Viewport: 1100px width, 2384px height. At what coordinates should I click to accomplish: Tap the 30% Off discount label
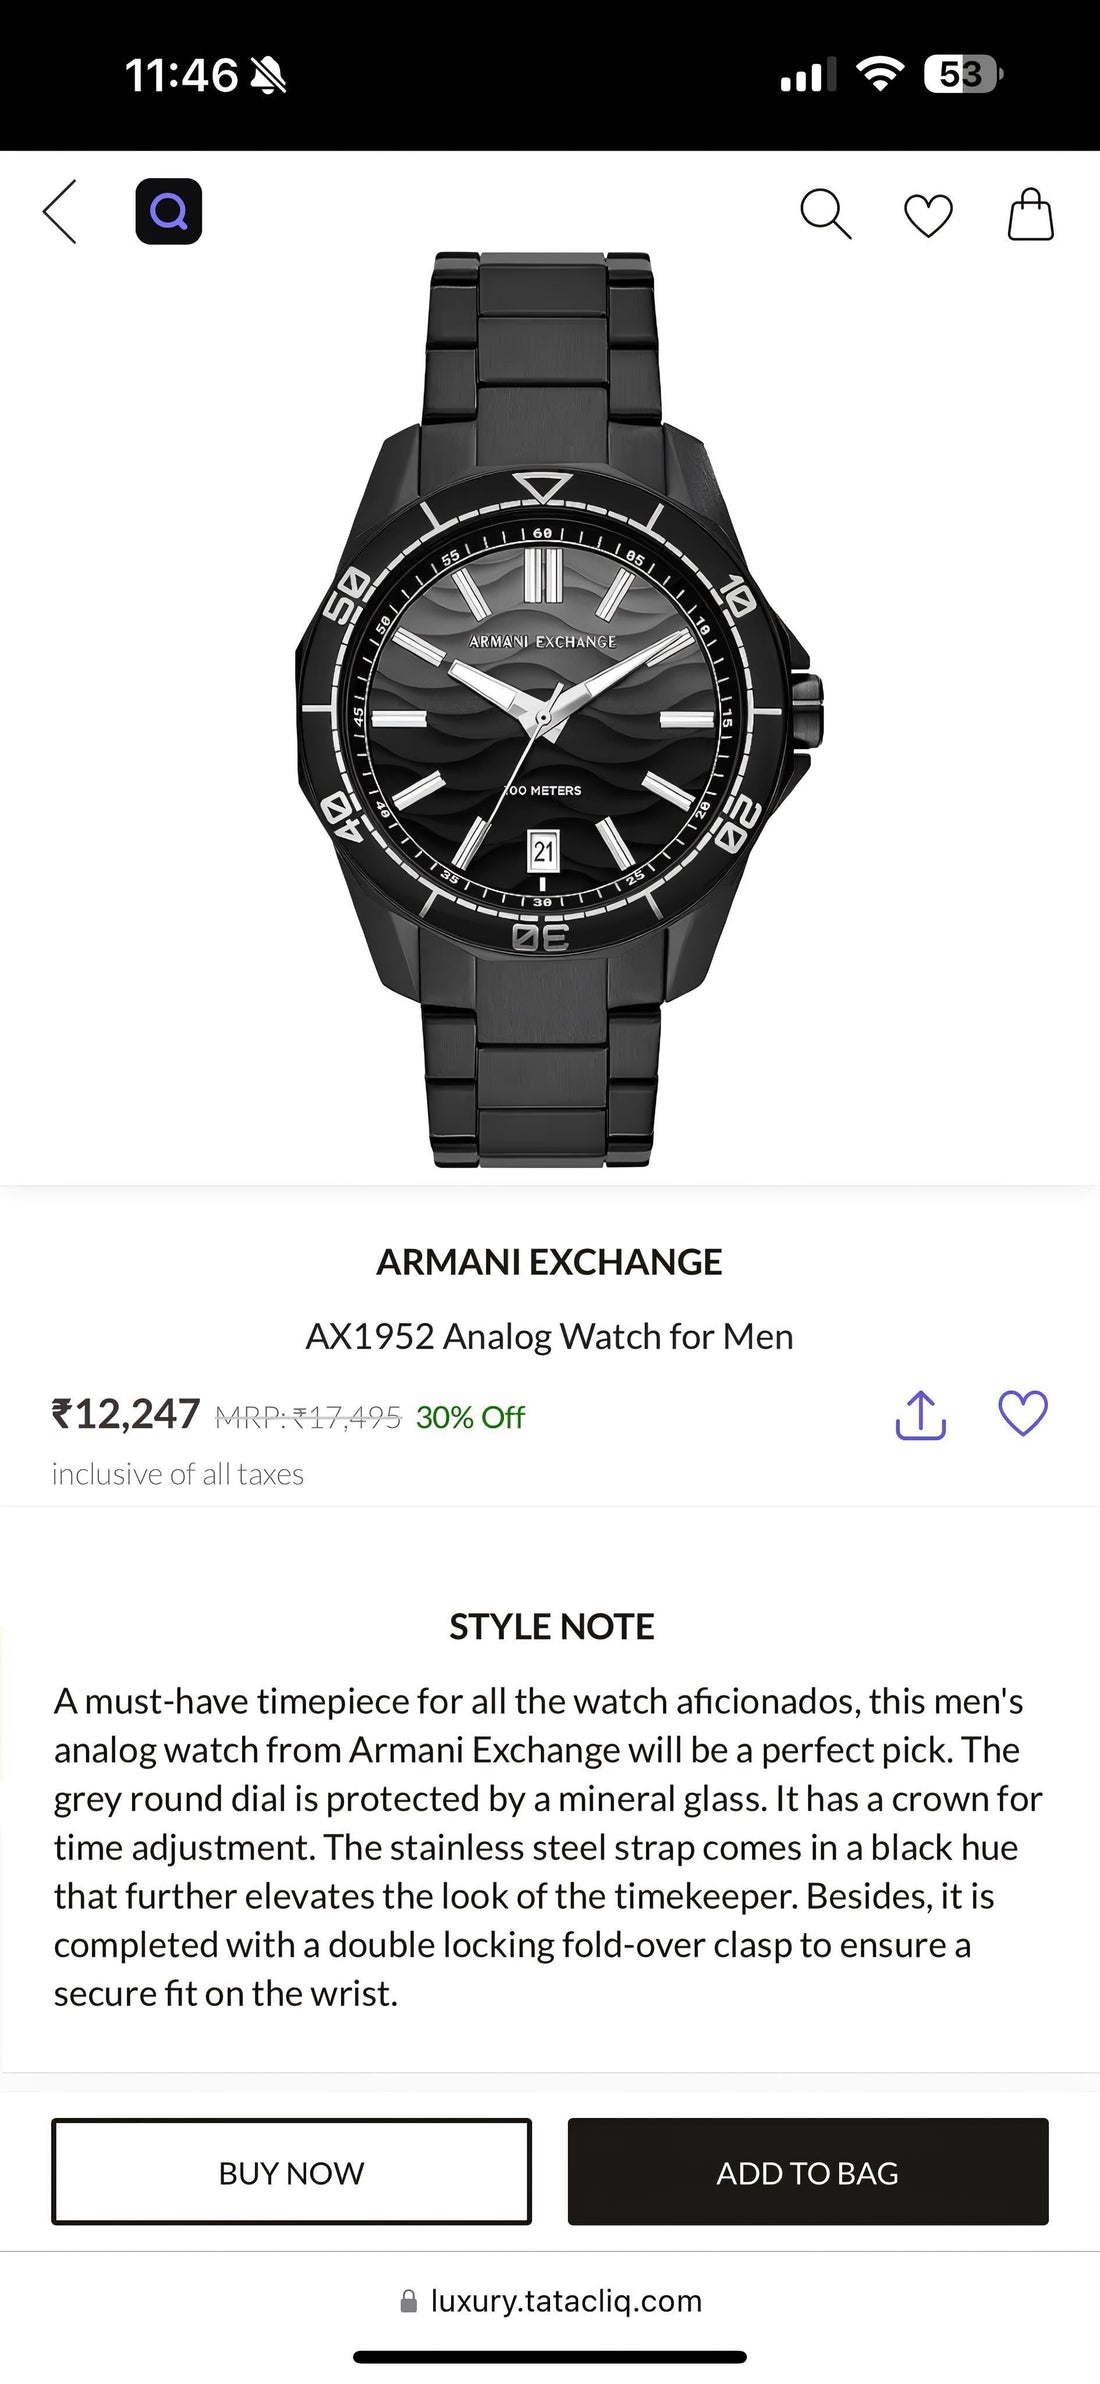click(470, 1417)
